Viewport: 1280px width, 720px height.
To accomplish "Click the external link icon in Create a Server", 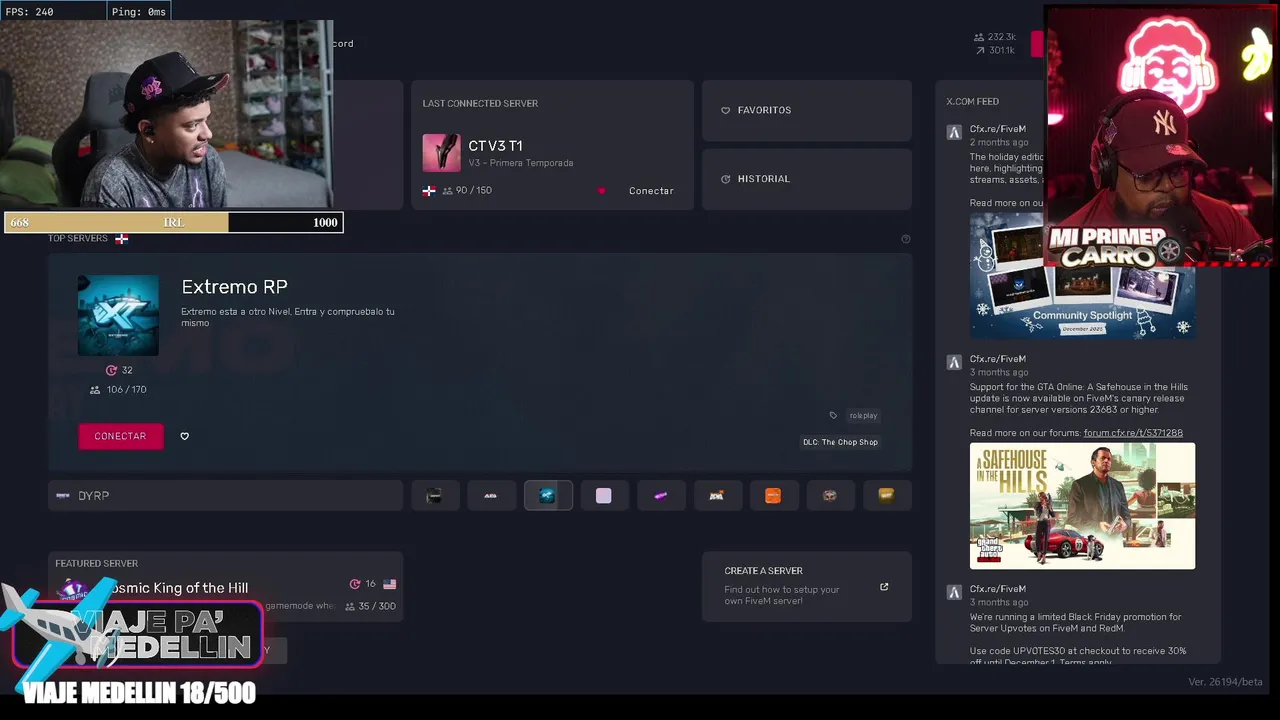I will (x=884, y=587).
